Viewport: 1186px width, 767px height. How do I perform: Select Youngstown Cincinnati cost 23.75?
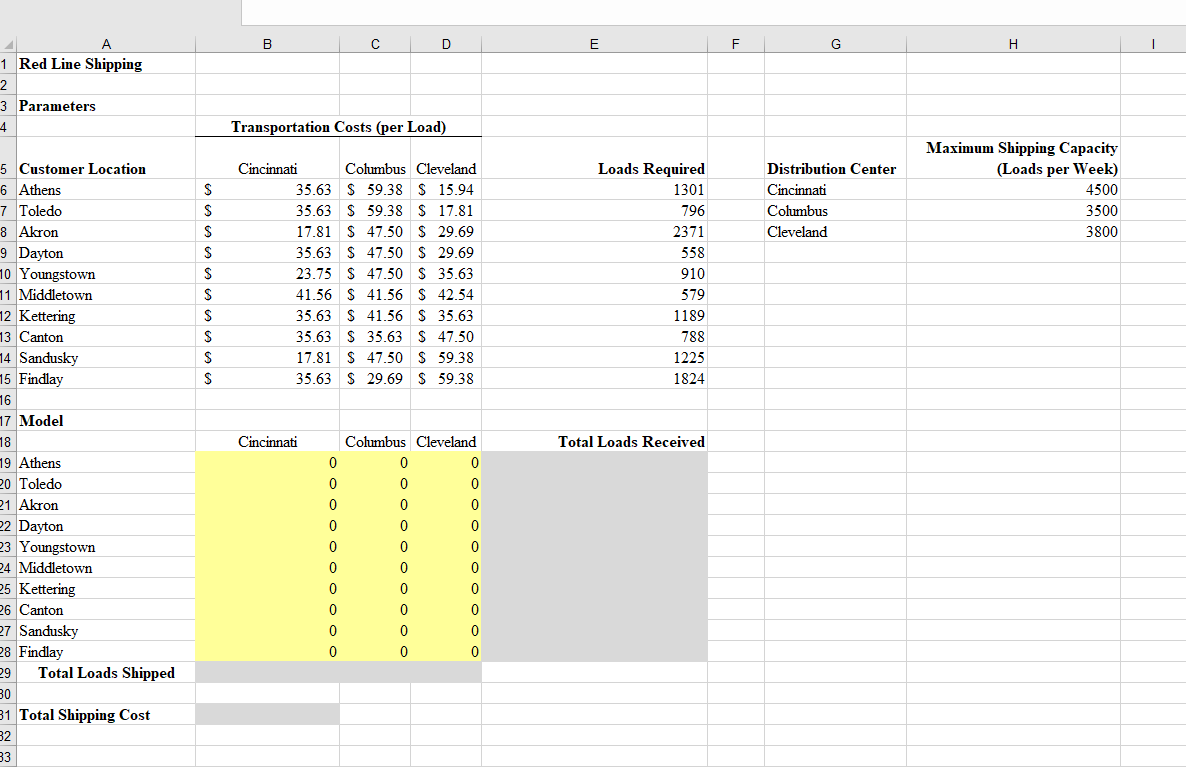click(267, 274)
